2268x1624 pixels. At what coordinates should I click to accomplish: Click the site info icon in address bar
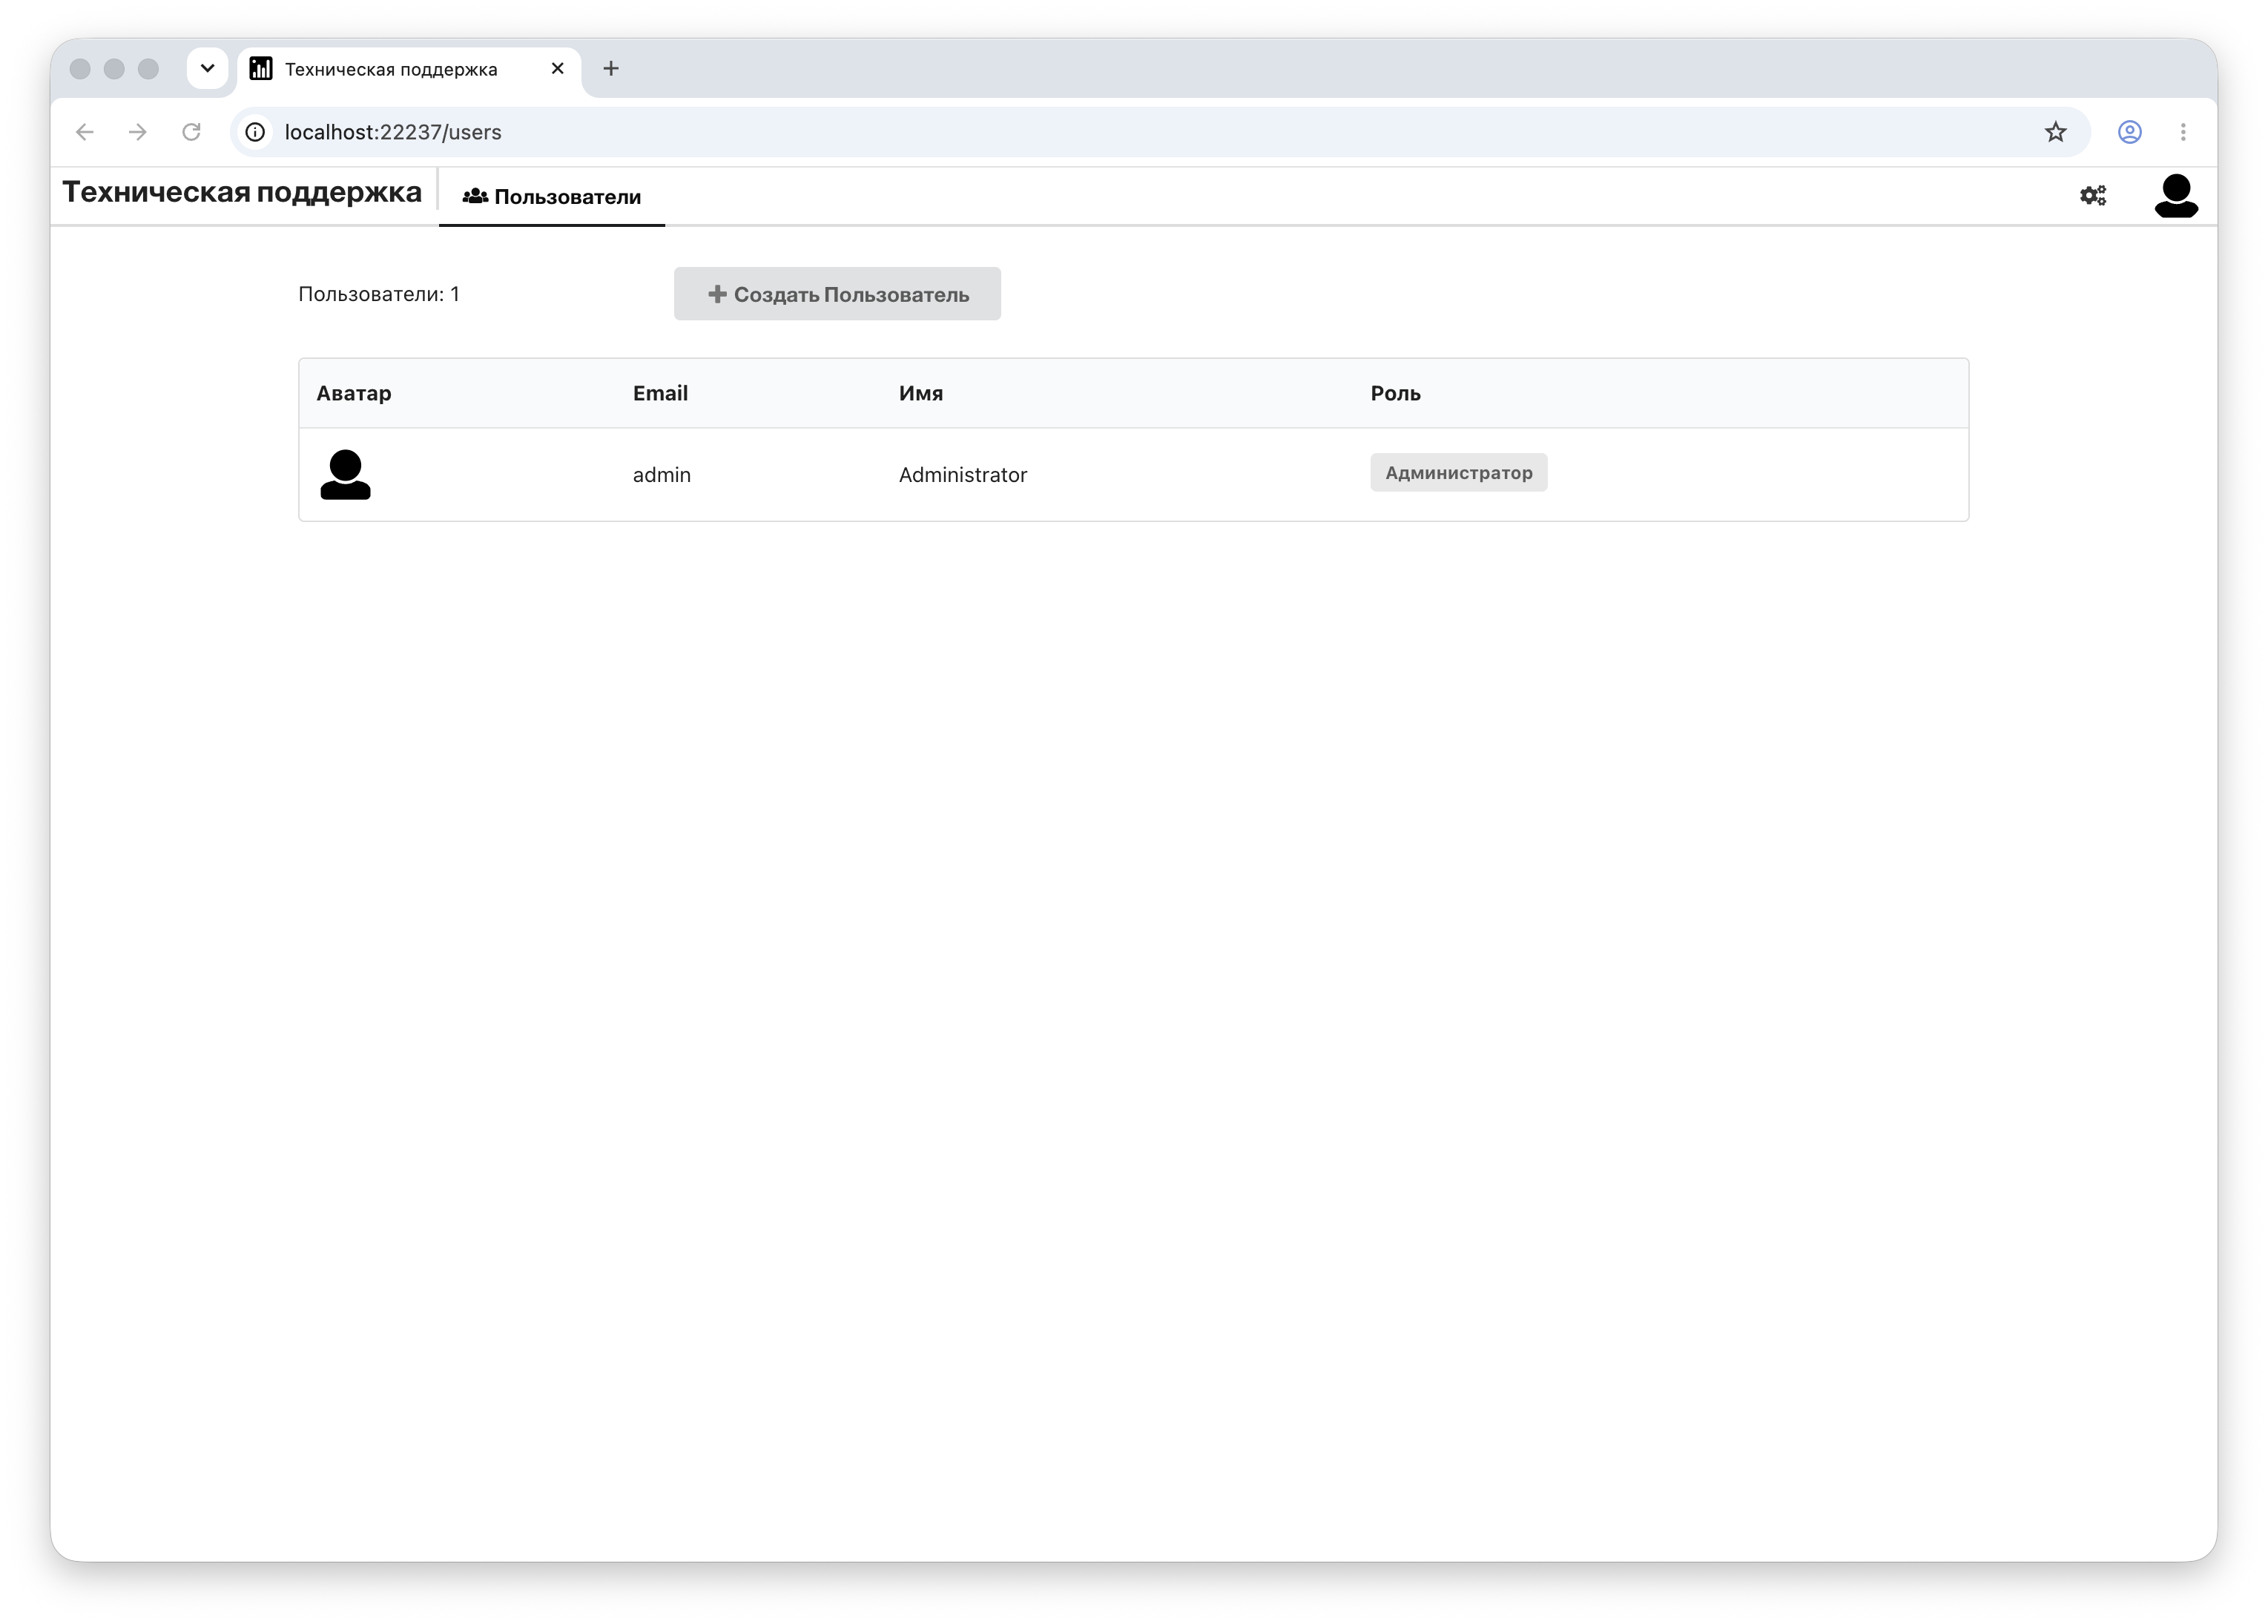(256, 132)
